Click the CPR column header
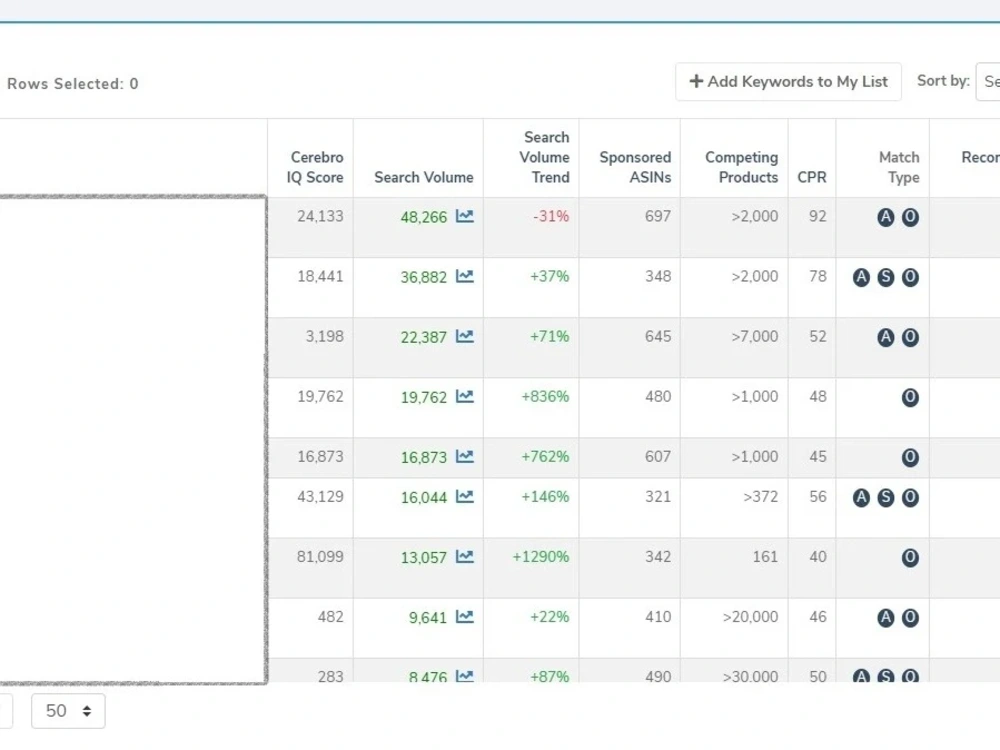The height and width of the screenshot is (750, 1000). click(812, 177)
